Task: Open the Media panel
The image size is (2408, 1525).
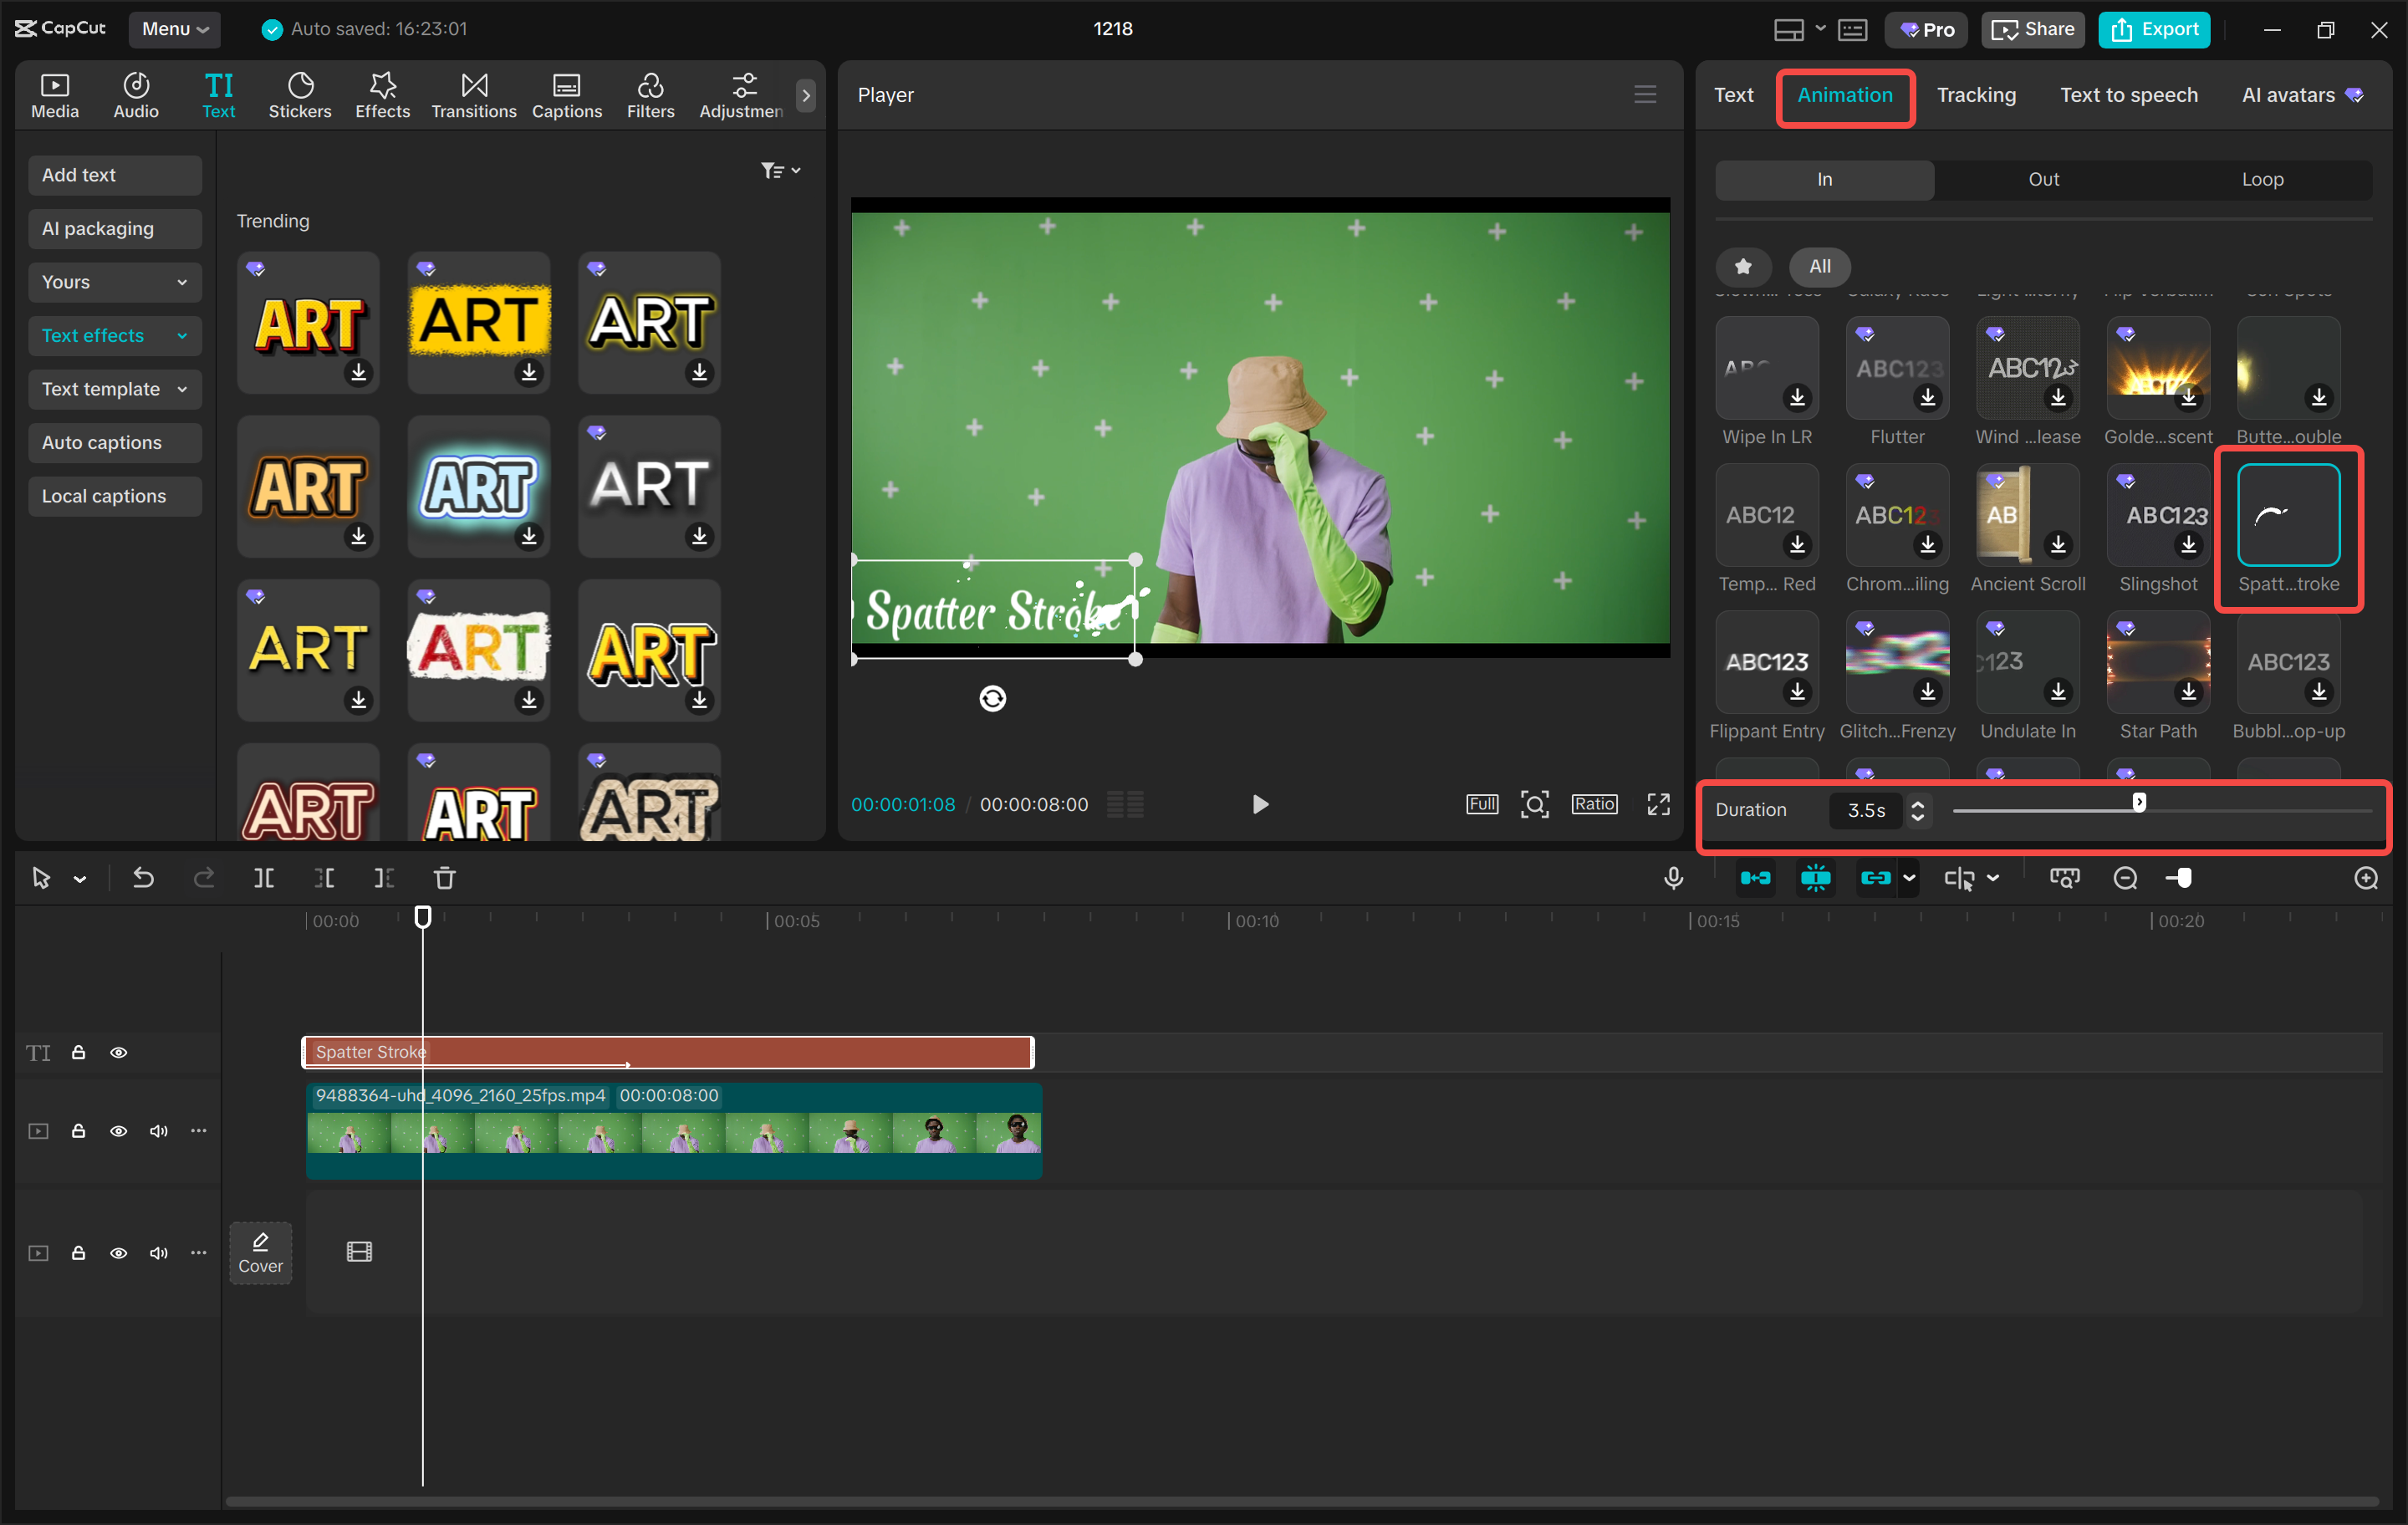Action: click(54, 95)
